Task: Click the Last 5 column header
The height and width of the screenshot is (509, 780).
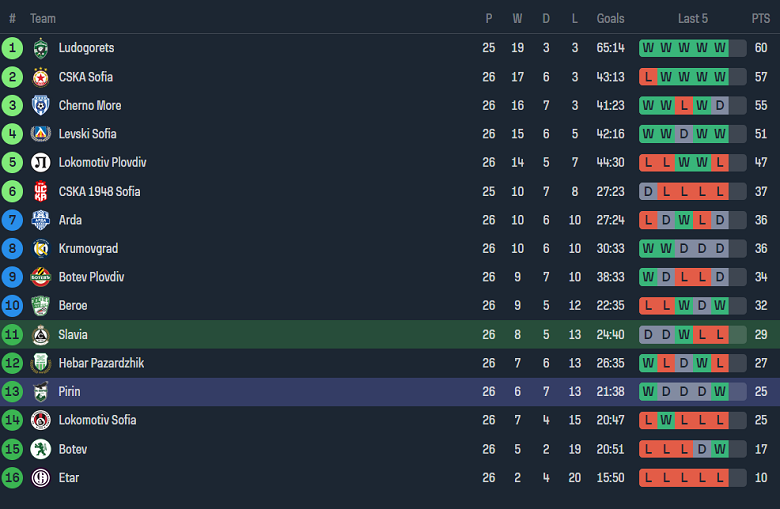Action: pos(693,18)
